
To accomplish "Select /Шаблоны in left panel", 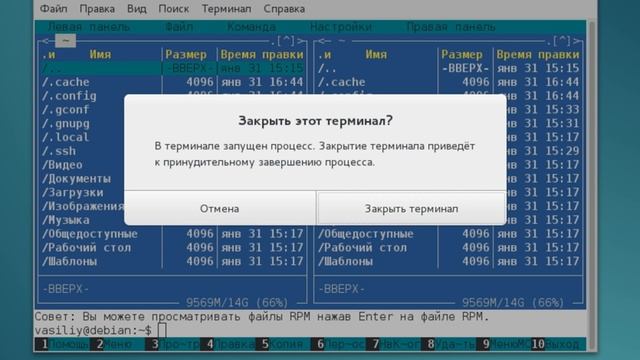I will (x=69, y=262).
